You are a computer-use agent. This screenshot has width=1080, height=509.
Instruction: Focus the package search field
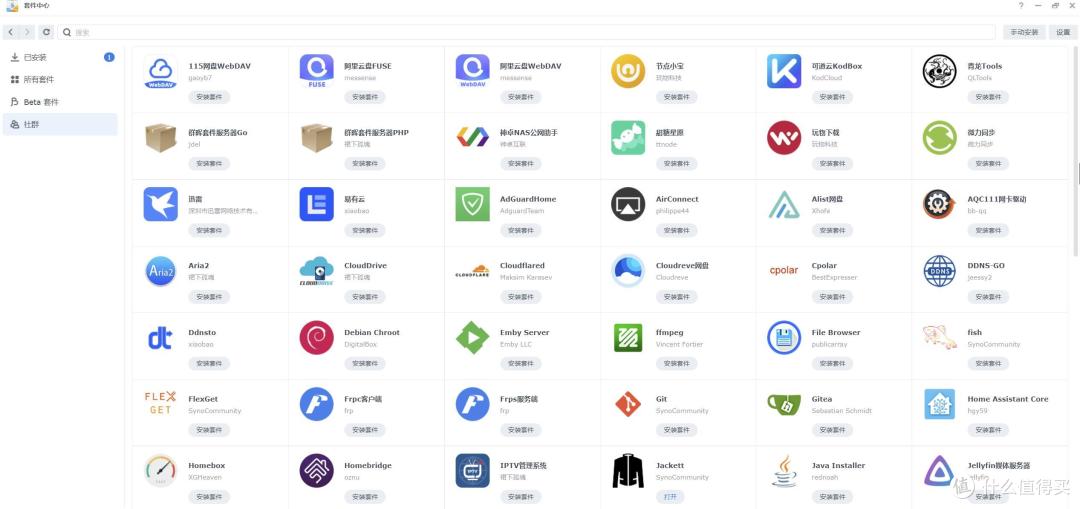coord(527,32)
